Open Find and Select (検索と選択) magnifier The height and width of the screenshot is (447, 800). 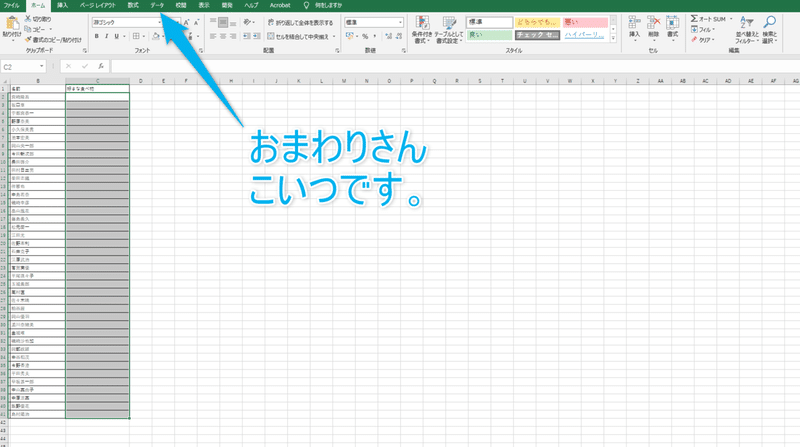(769, 30)
